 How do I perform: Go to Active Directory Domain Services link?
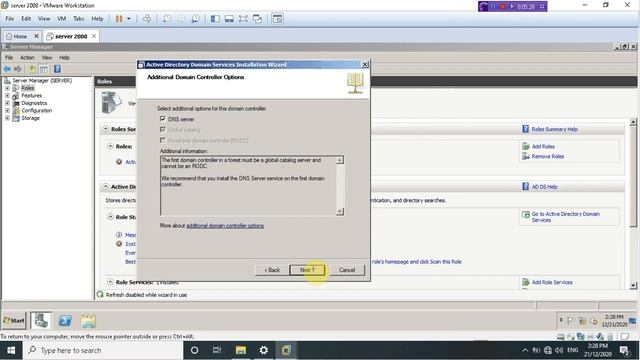coord(565,217)
